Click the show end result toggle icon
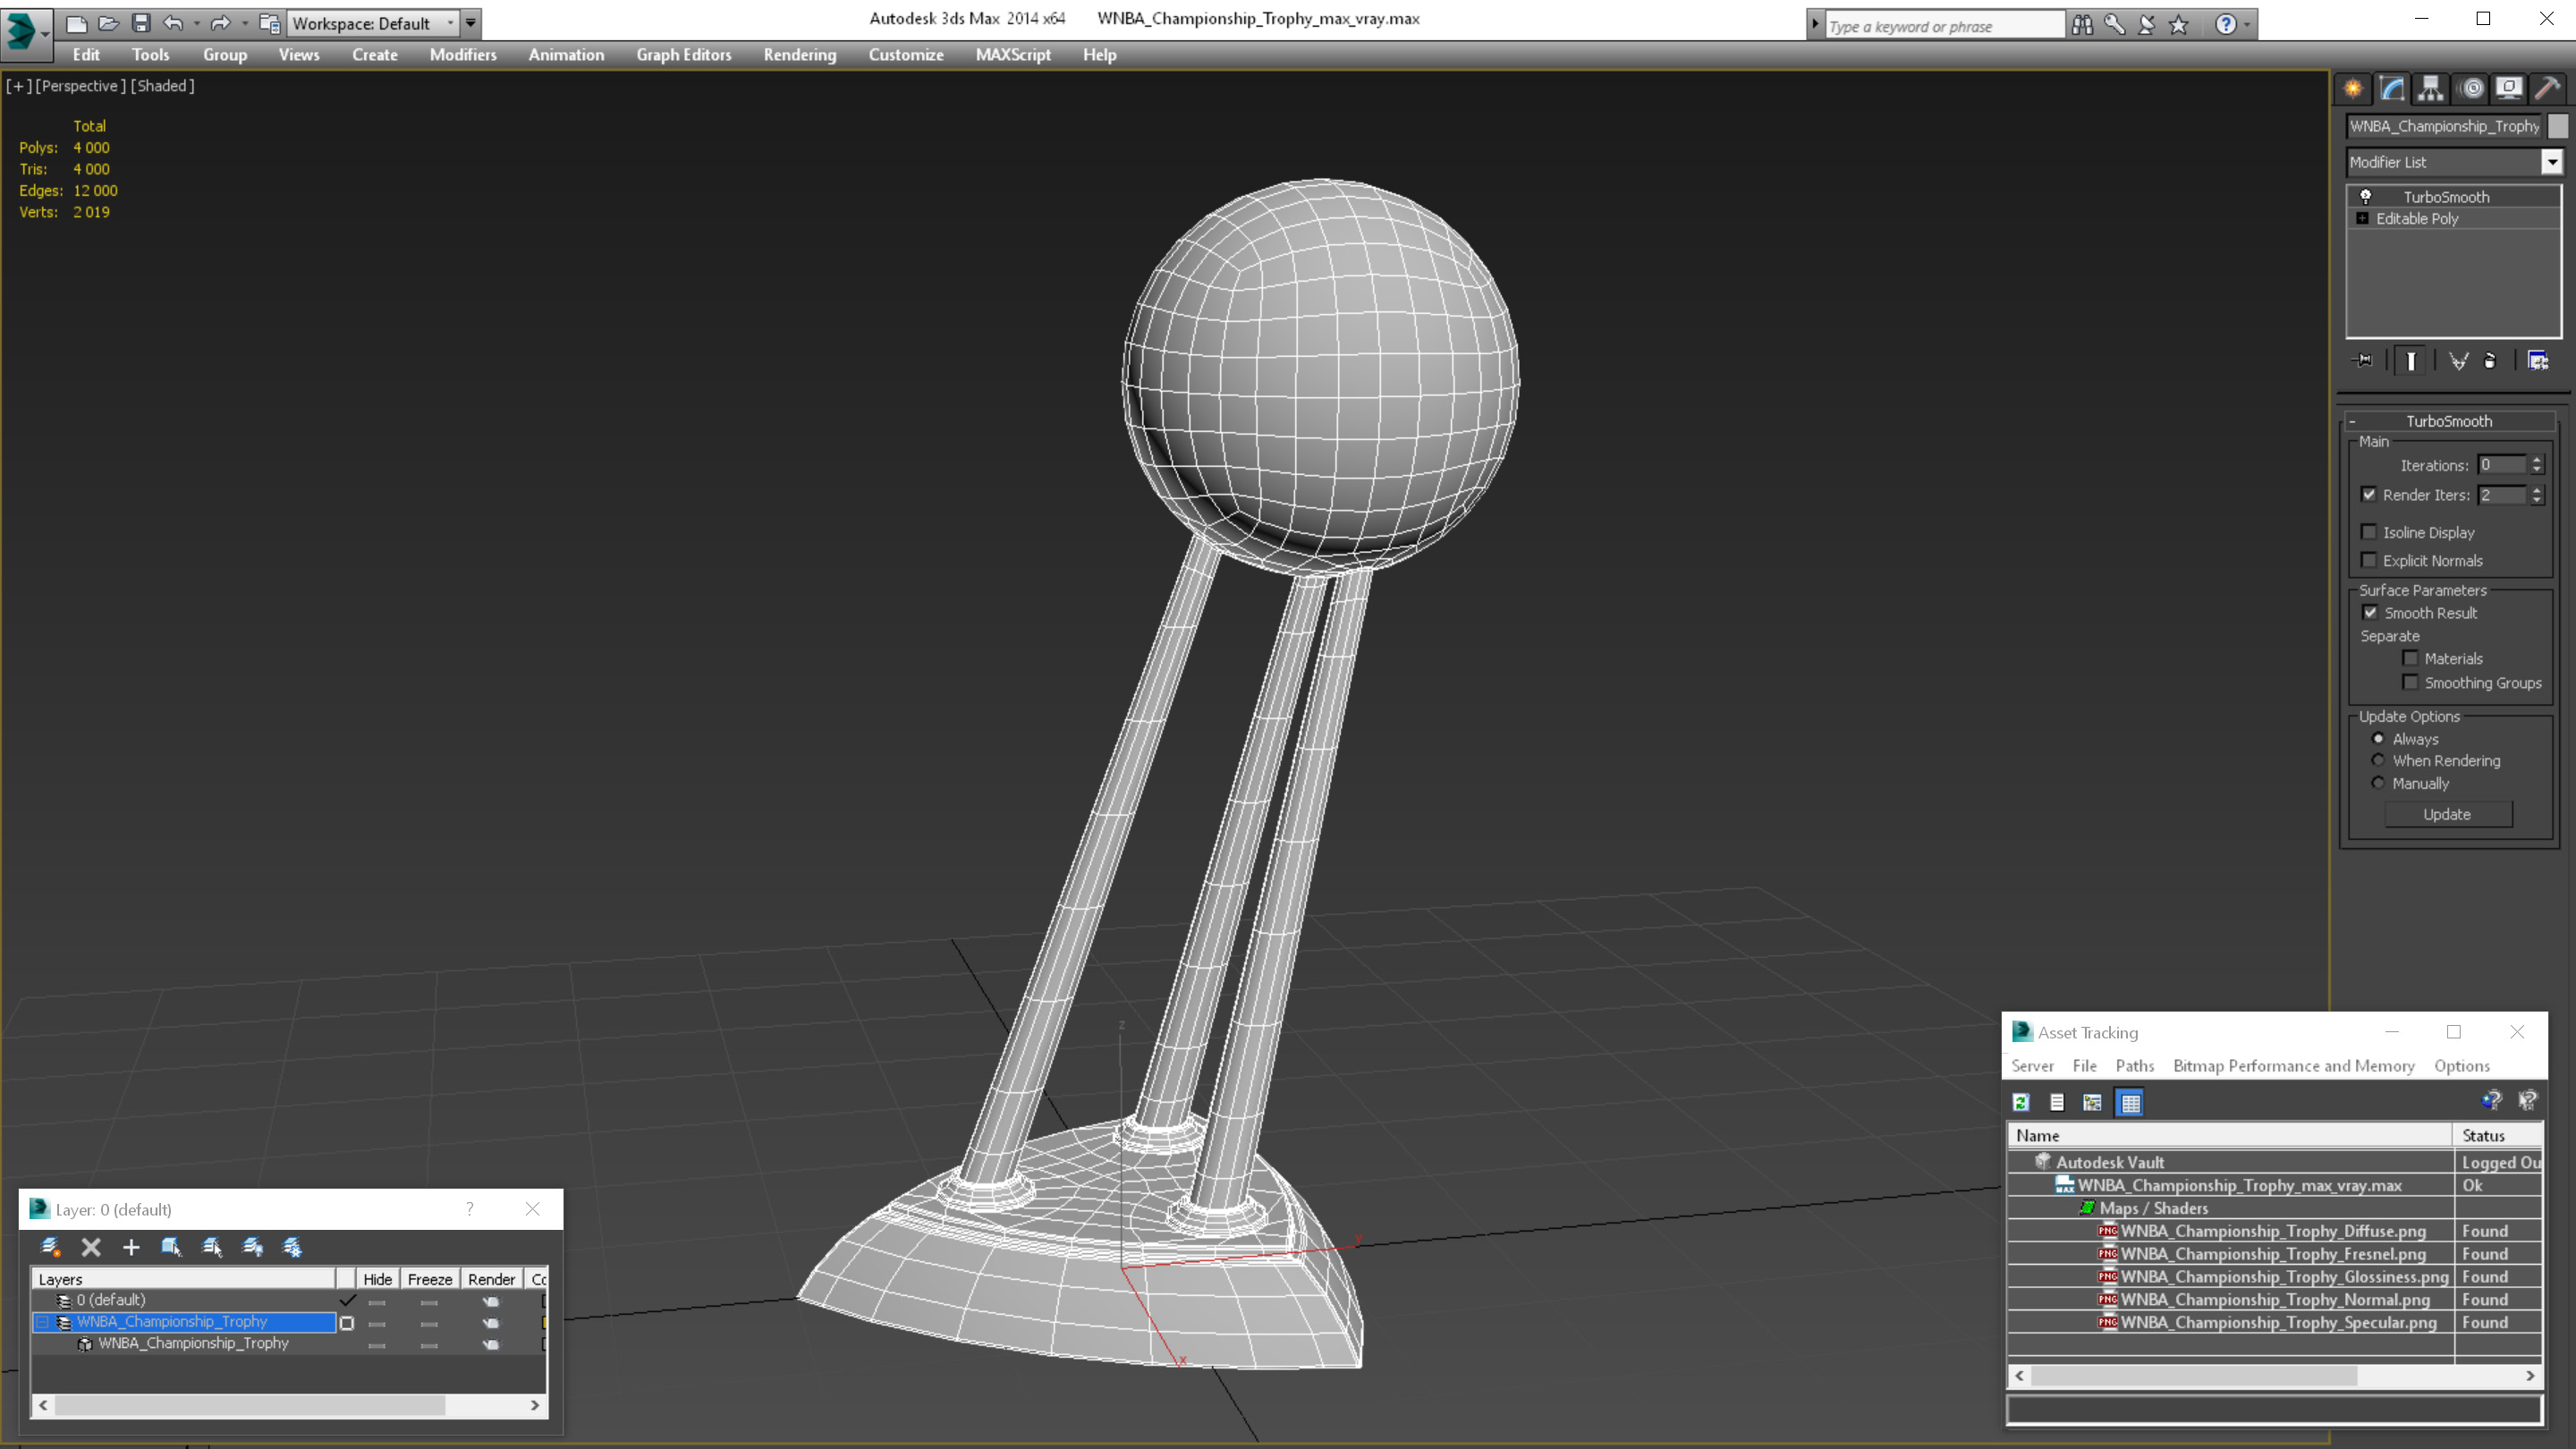The width and height of the screenshot is (2576, 1449). click(x=2410, y=360)
